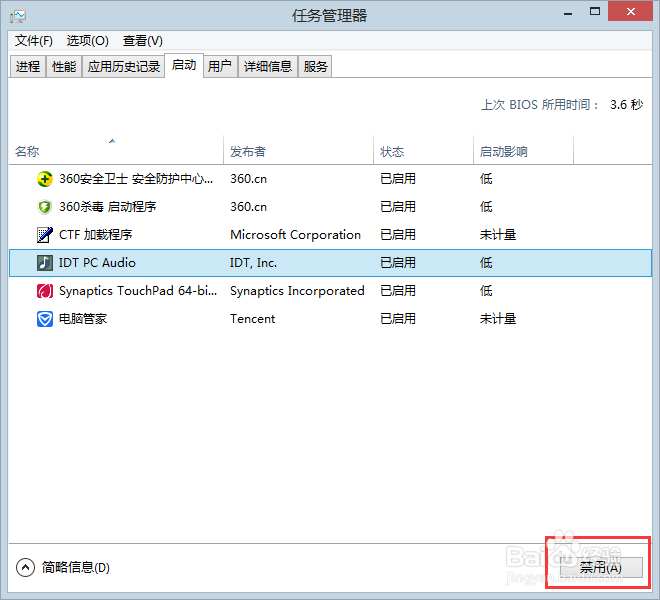Select the CTF 加载程序 entry

click(x=96, y=235)
